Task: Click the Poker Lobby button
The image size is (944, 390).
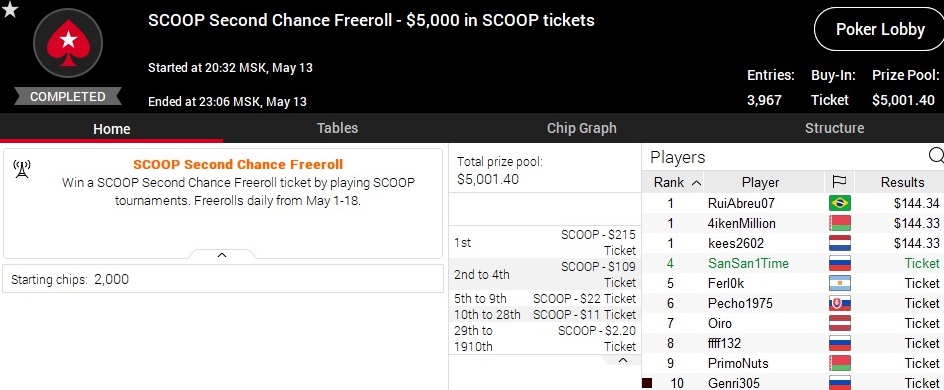Action: point(880,29)
